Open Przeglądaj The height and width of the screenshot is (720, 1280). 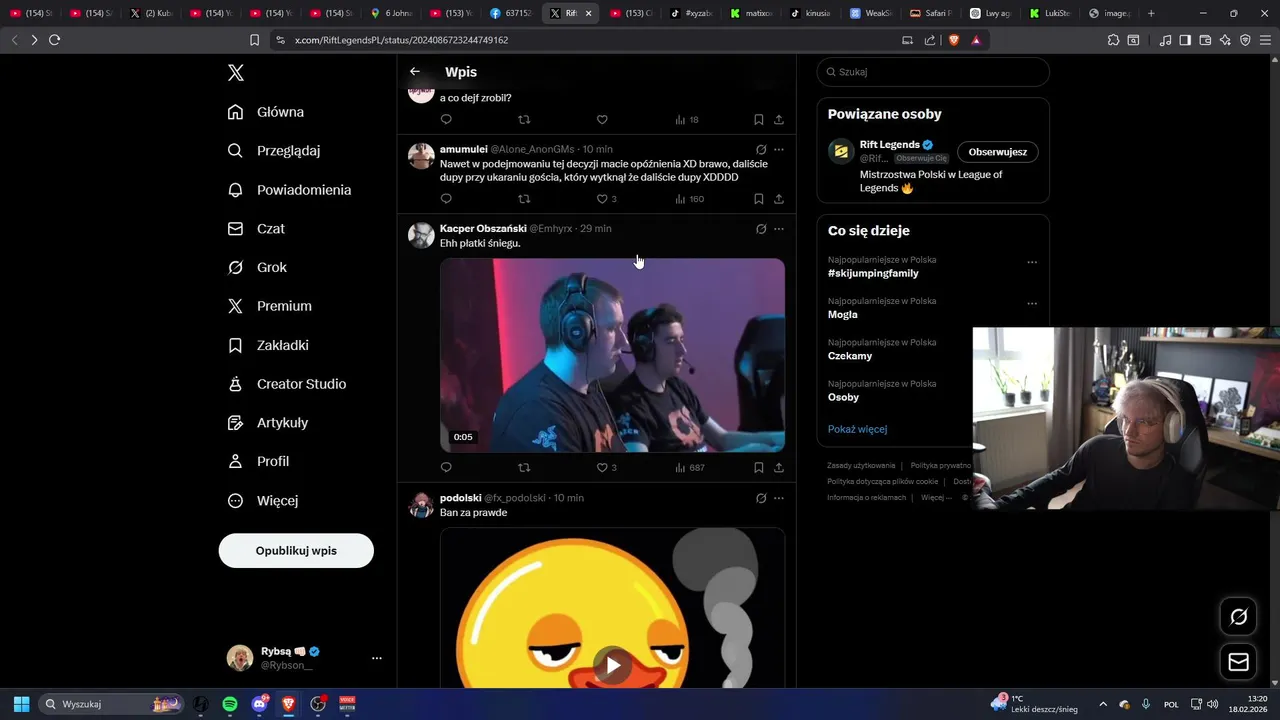pyautogui.click(x=274, y=151)
